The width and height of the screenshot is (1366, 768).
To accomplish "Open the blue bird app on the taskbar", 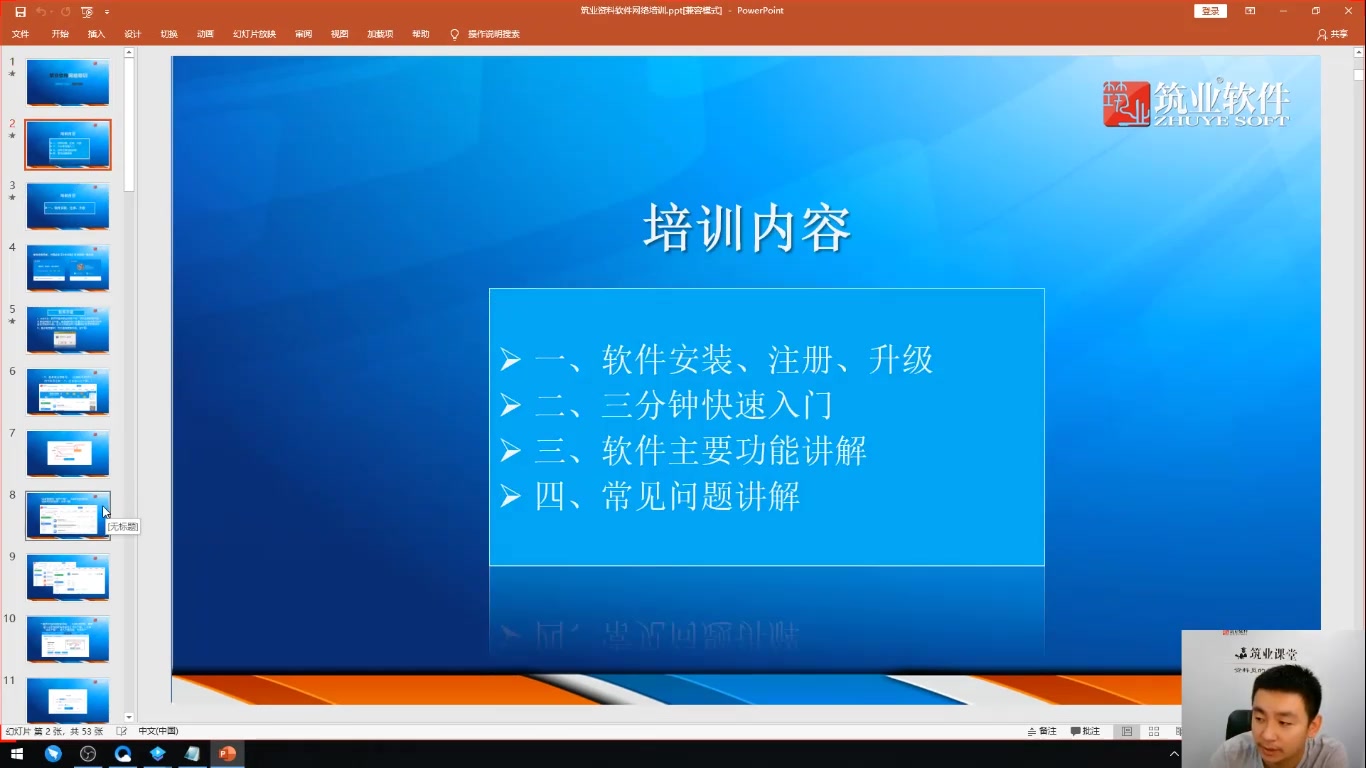I will [53, 754].
